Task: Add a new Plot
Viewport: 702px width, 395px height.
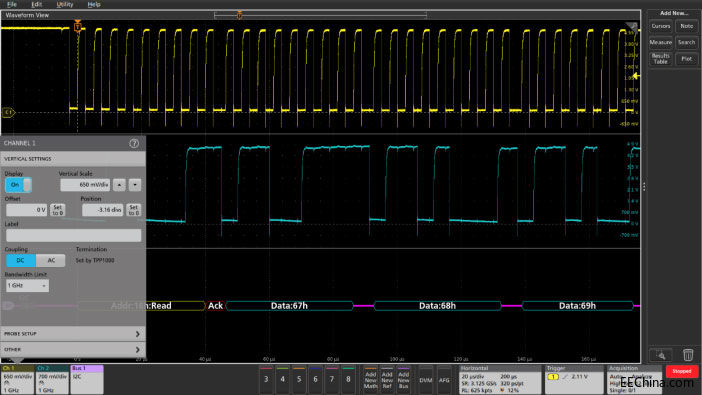Action: (686, 59)
